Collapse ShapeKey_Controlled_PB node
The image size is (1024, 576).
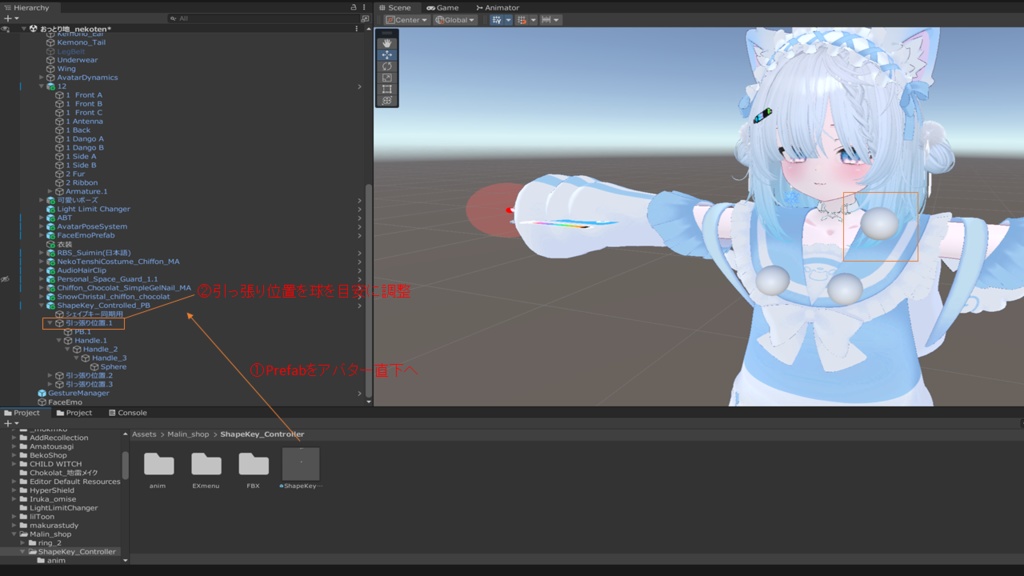pos(41,306)
